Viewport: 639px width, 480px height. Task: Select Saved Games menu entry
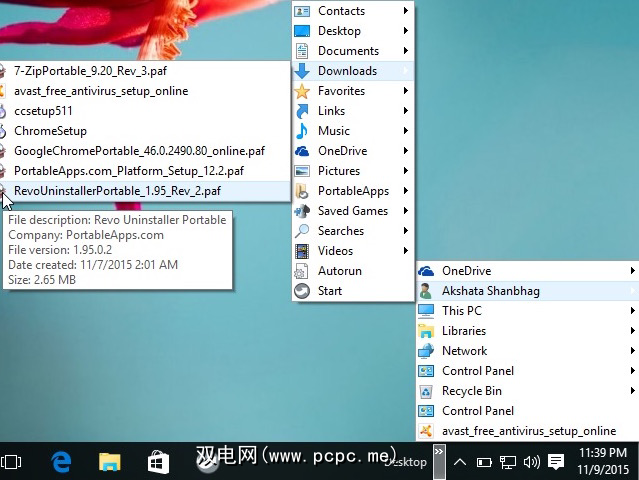tap(353, 211)
